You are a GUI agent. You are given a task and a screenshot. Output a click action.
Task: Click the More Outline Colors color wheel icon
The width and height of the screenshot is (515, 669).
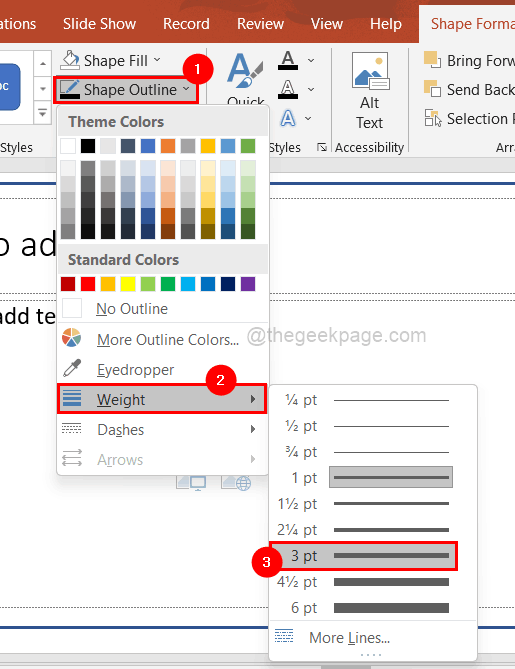(72, 338)
